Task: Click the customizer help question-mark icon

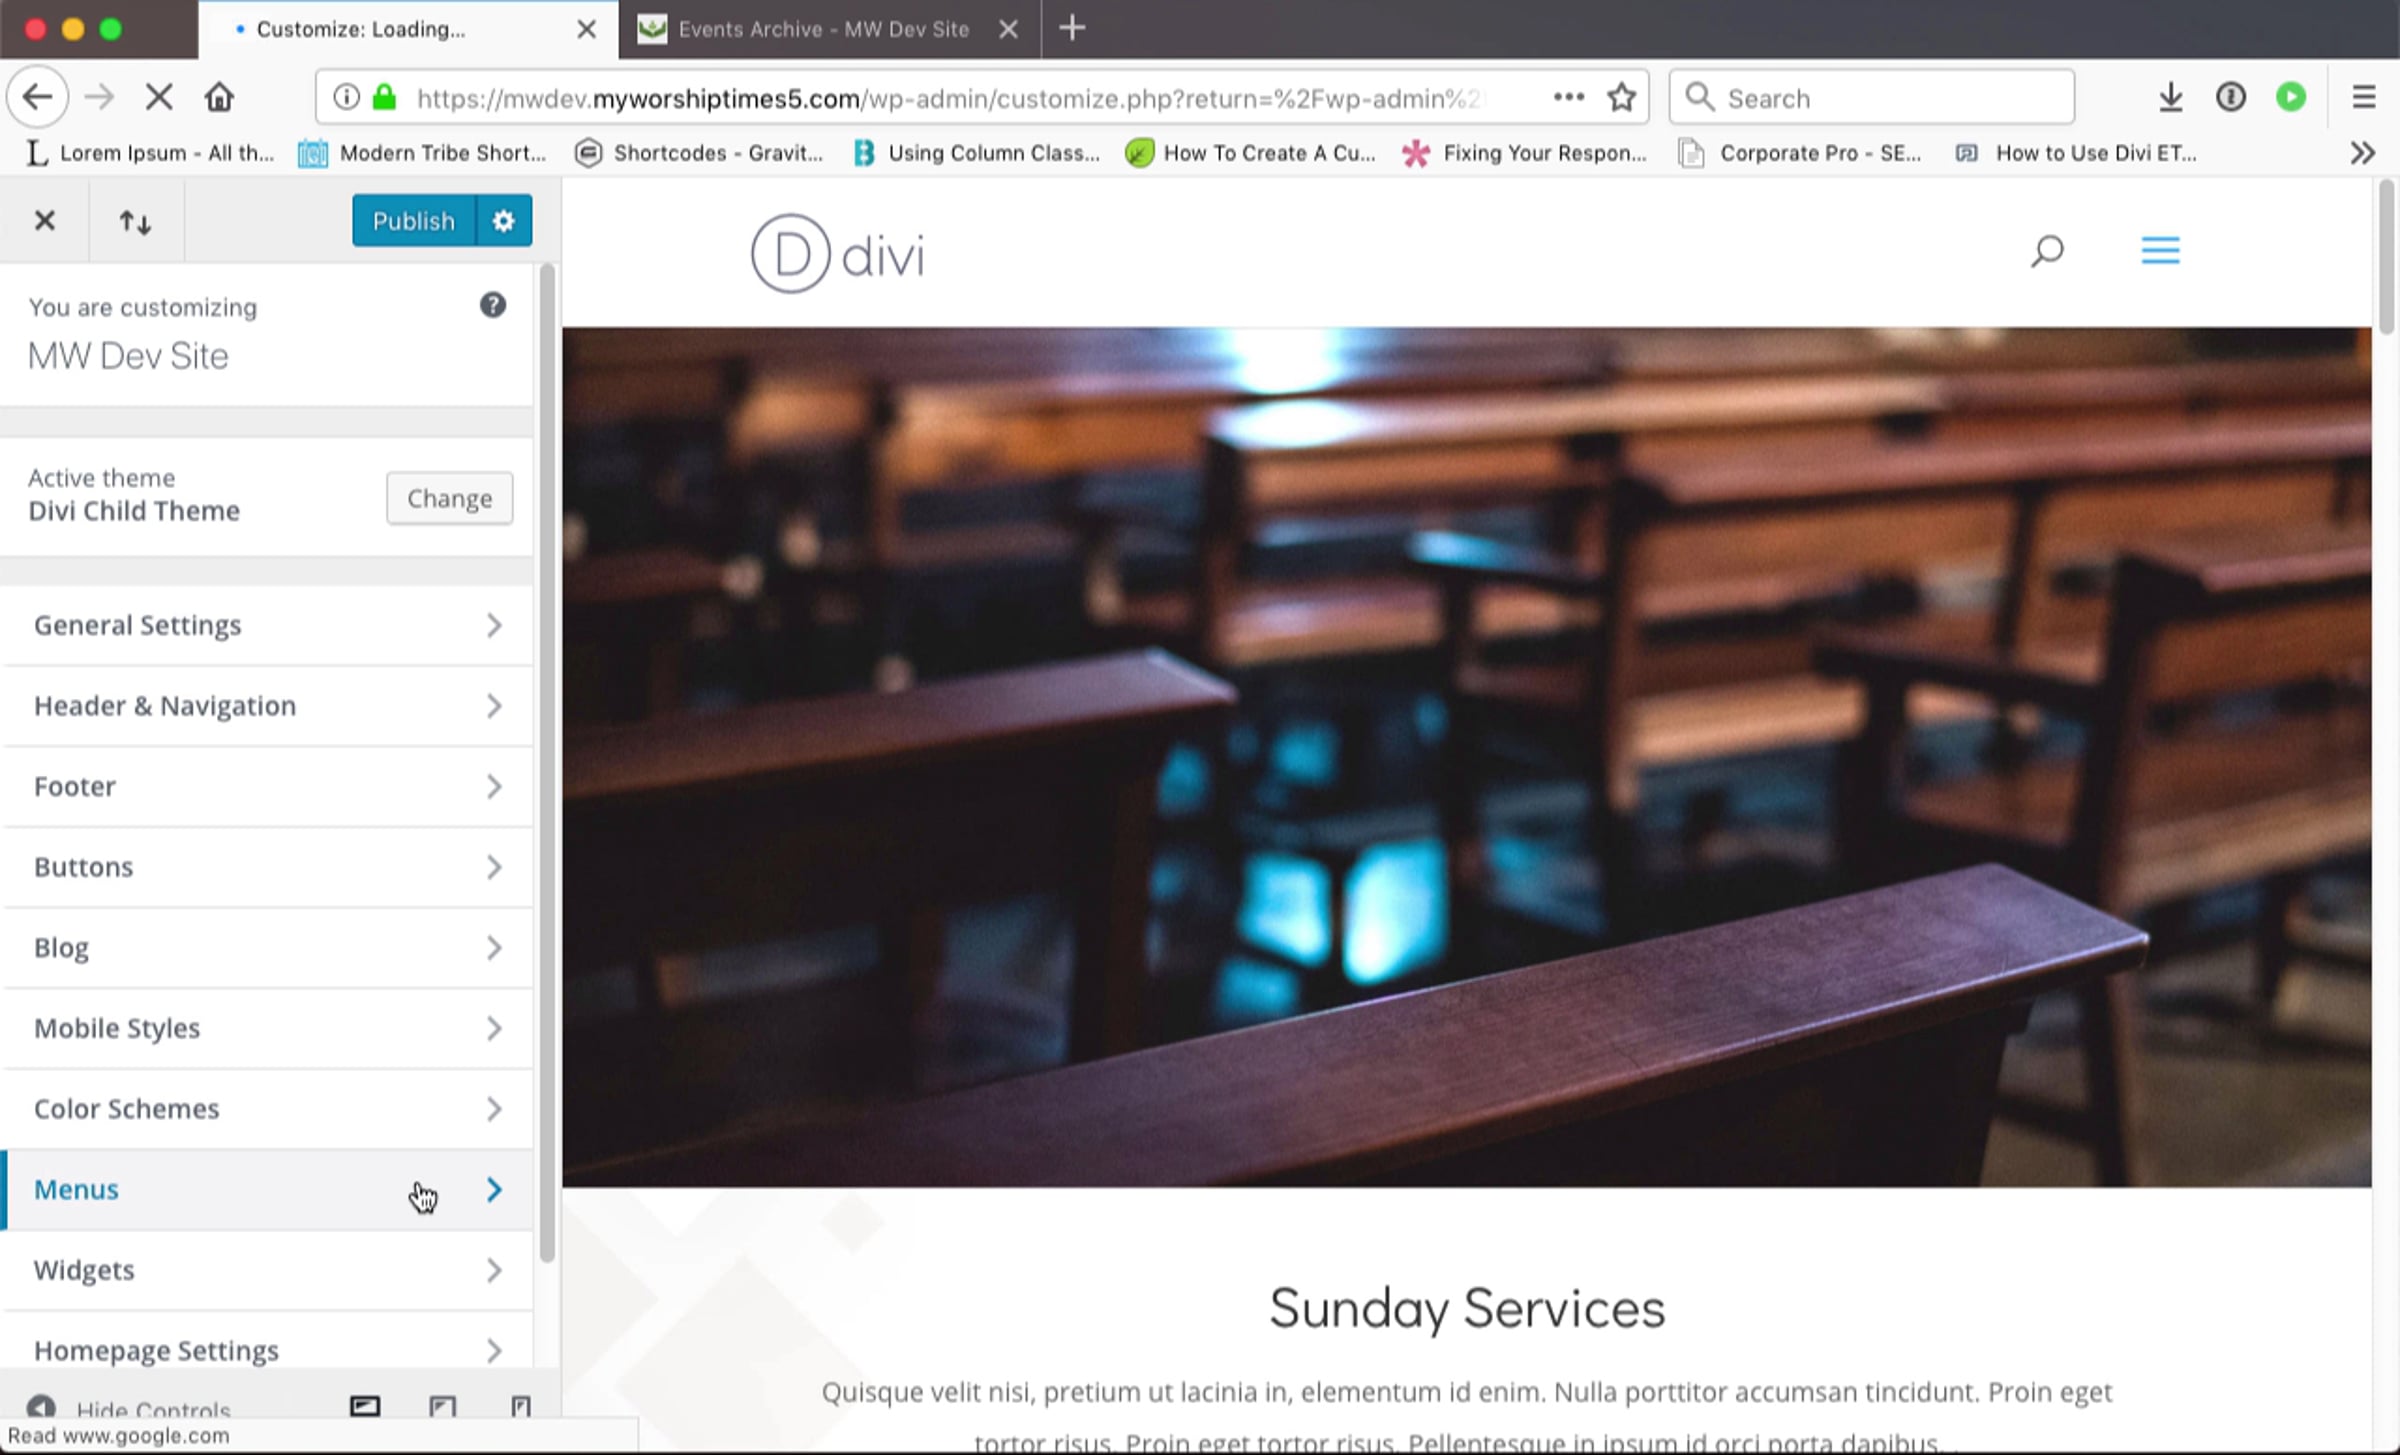Action: 492,305
